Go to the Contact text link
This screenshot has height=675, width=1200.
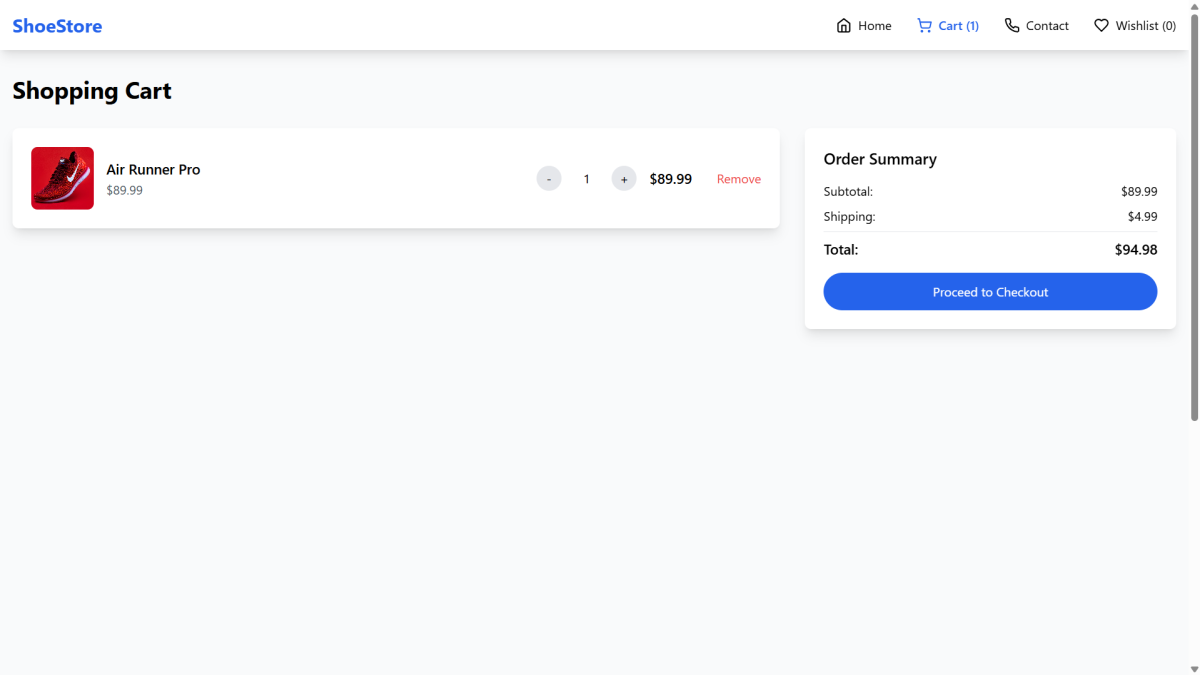1047,26
